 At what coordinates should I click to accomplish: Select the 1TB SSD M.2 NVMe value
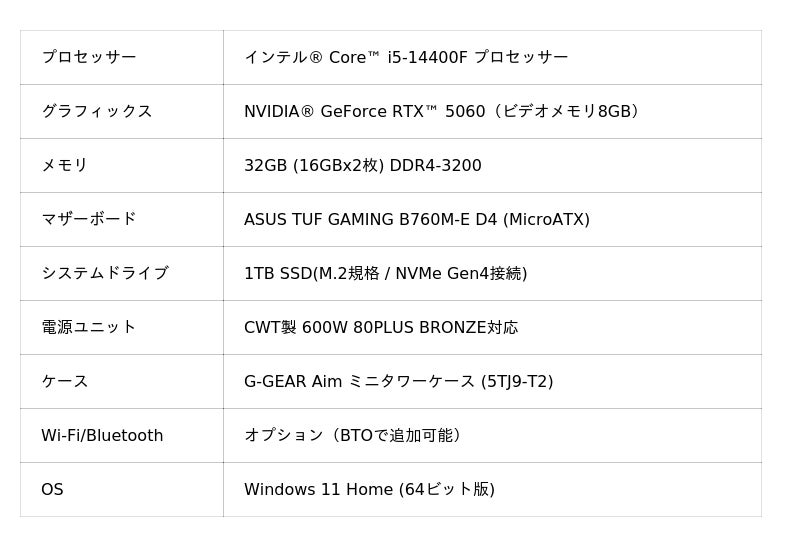(386, 273)
